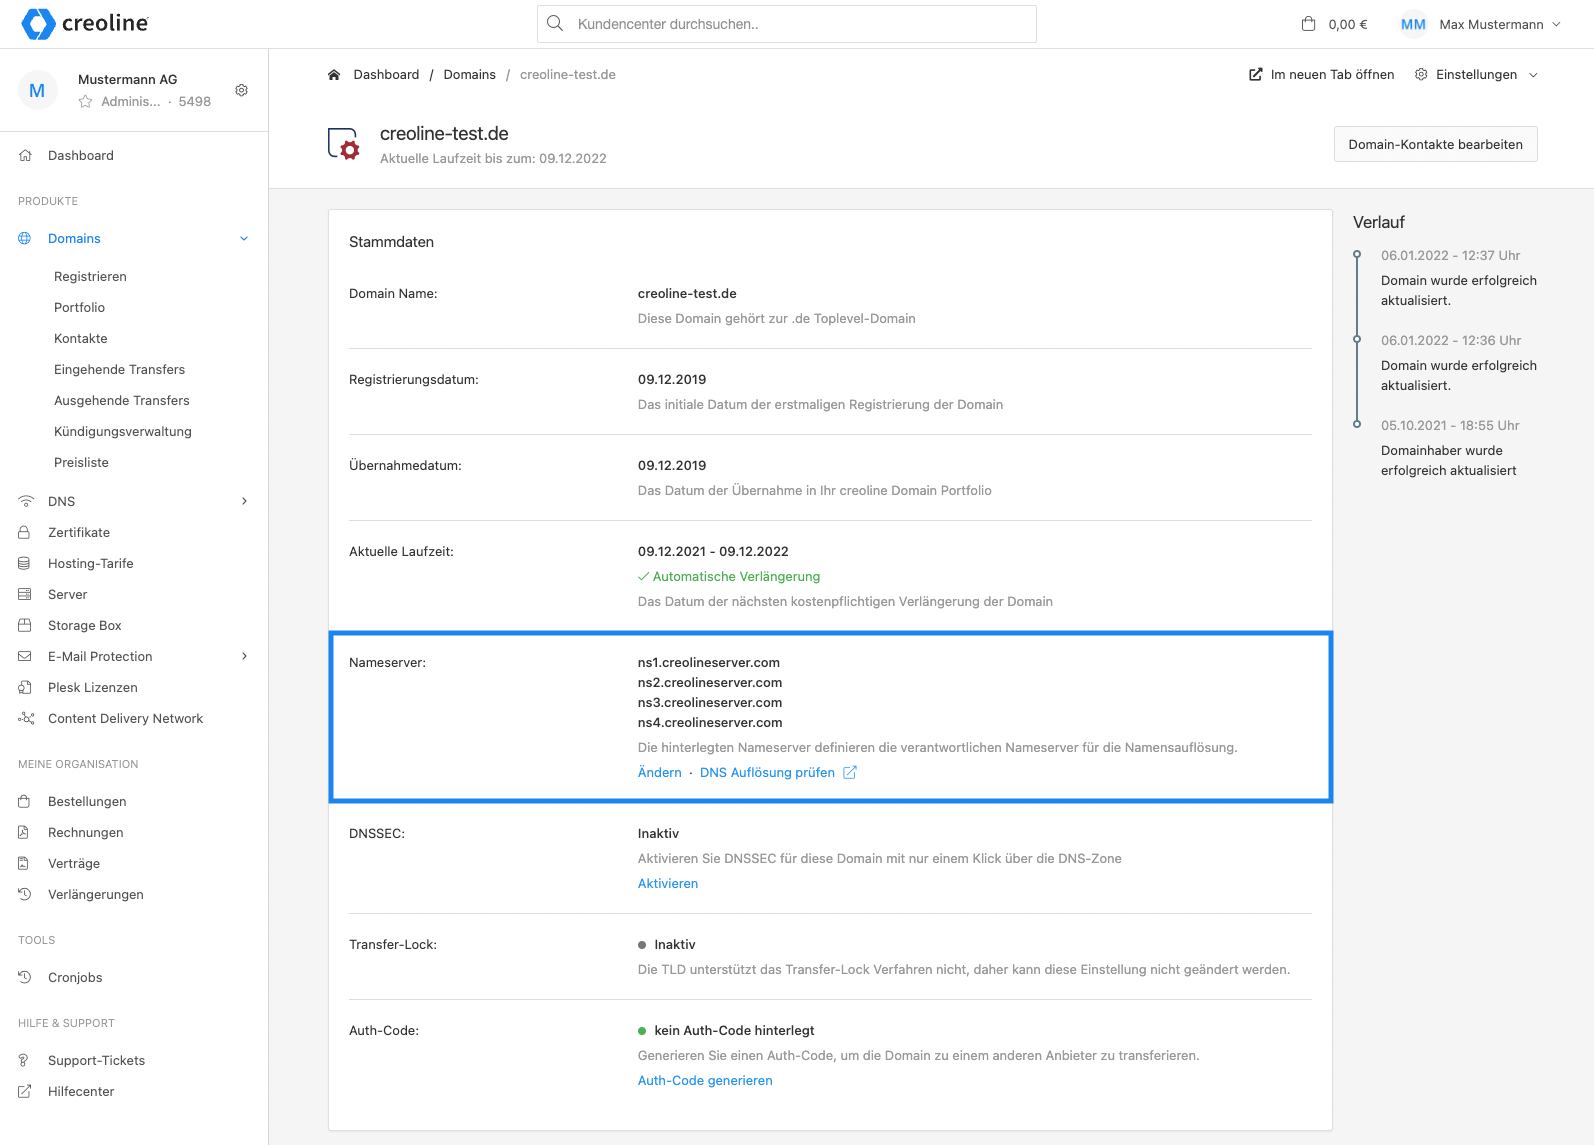
Task: Click the DNS wifi icon
Action: tap(25, 501)
